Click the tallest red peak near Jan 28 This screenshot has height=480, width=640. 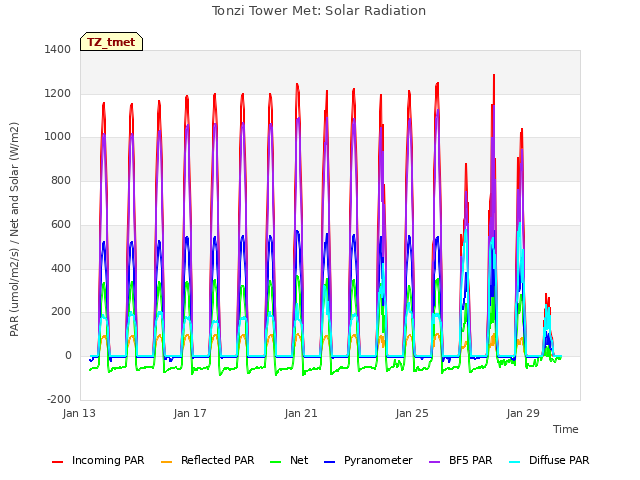[494, 76]
